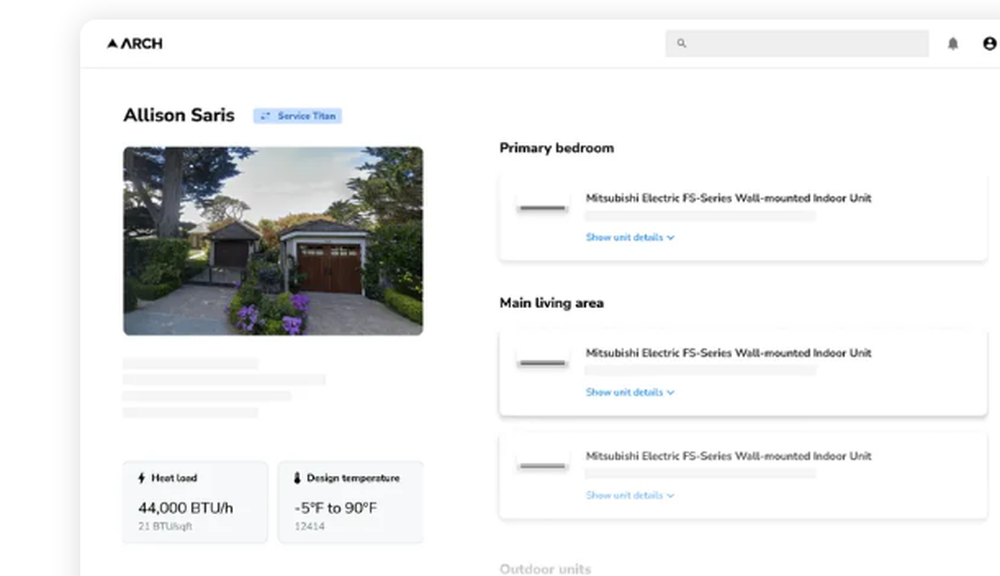The image size is (1000, 576).
Task: Click inside the top search field
Action: coord(797,43)
